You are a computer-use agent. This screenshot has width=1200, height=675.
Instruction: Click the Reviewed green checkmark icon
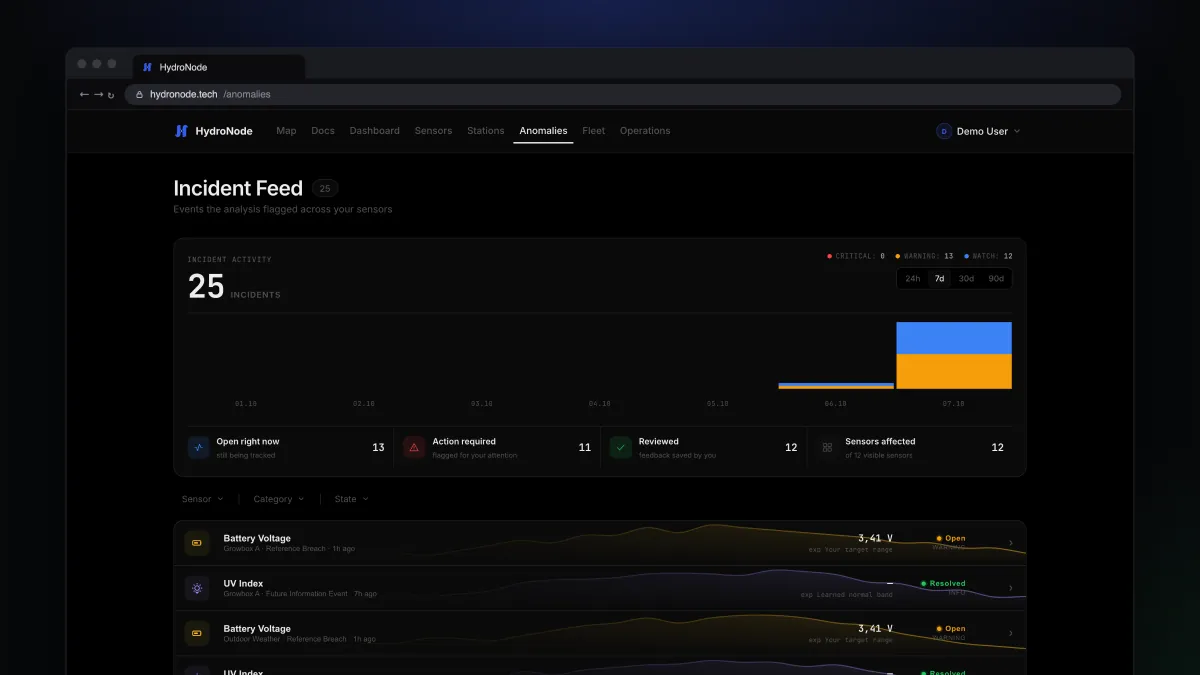pyautogui.click(x=621, y=447)
